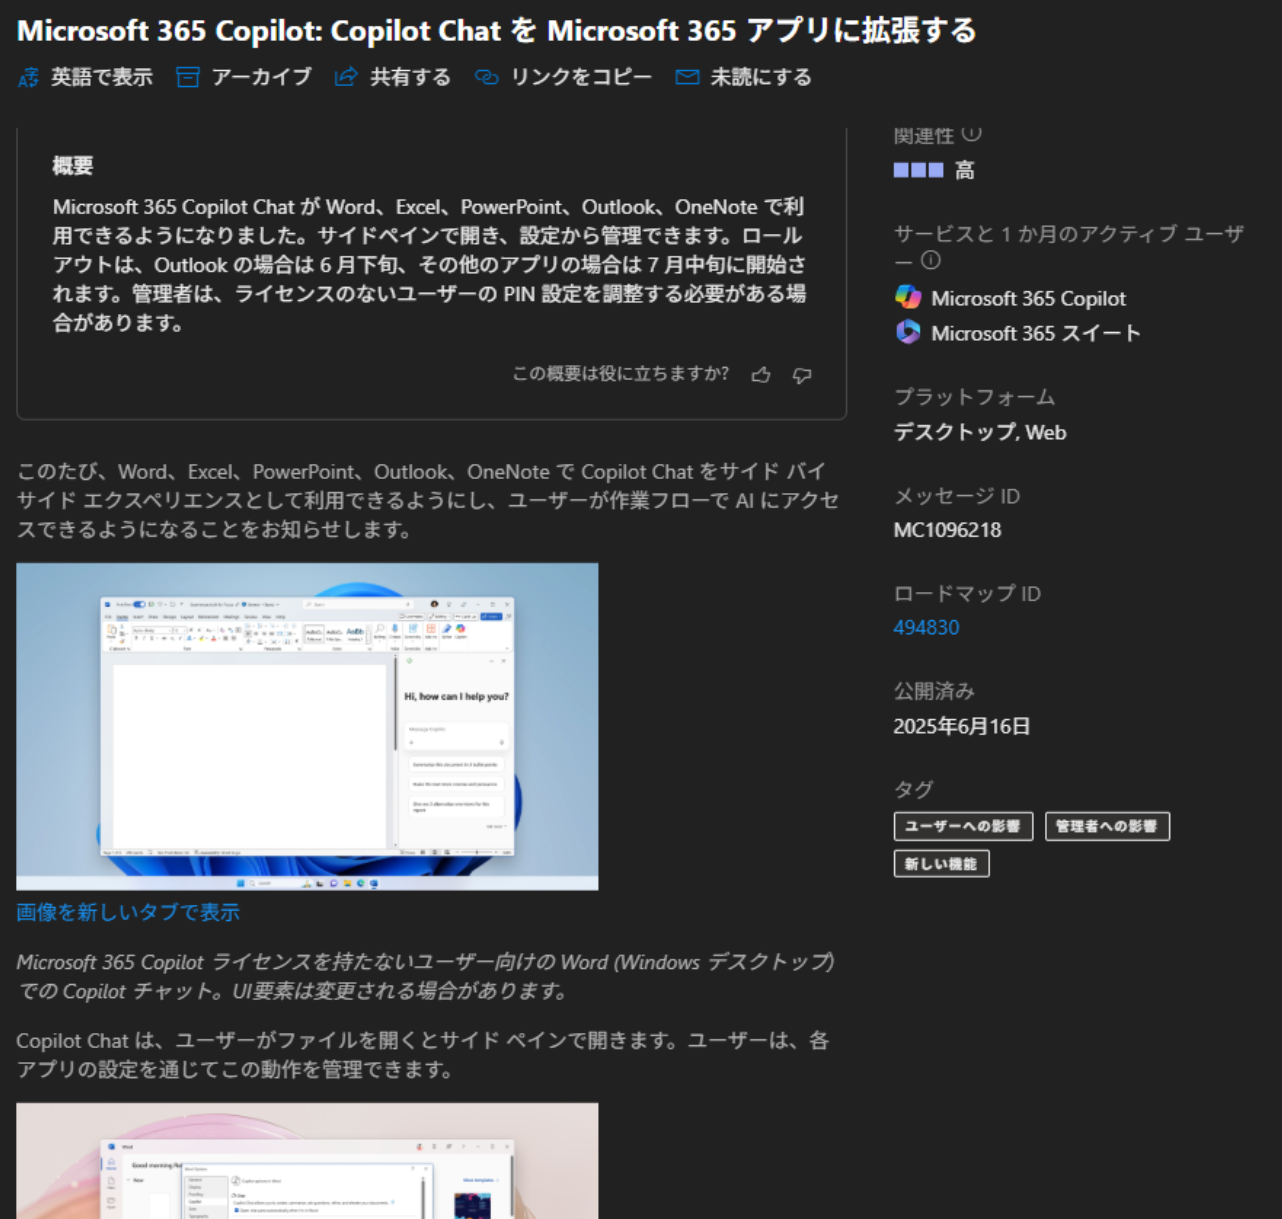This screenshot has height=1219, width=1282.
Task: Click the info icon beside 関連性
Action: (971, 134)
